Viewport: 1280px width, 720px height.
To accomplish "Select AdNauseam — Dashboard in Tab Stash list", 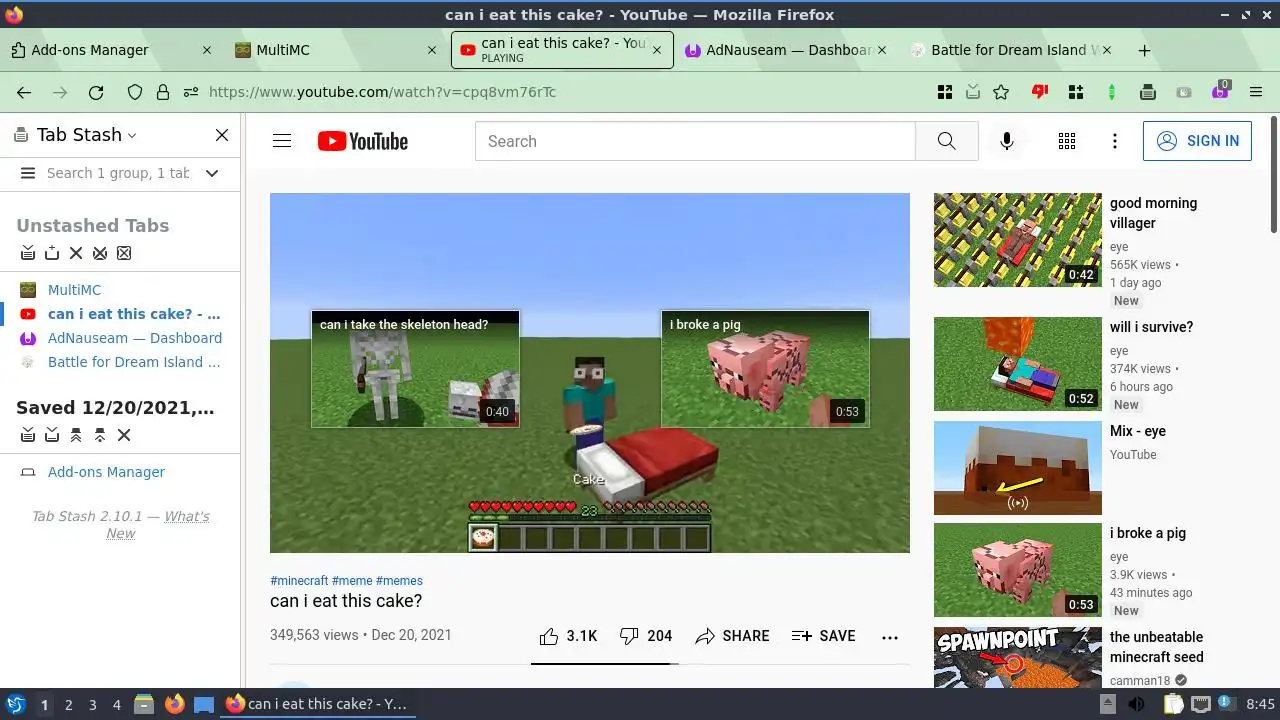I will (x=135, y=338).
